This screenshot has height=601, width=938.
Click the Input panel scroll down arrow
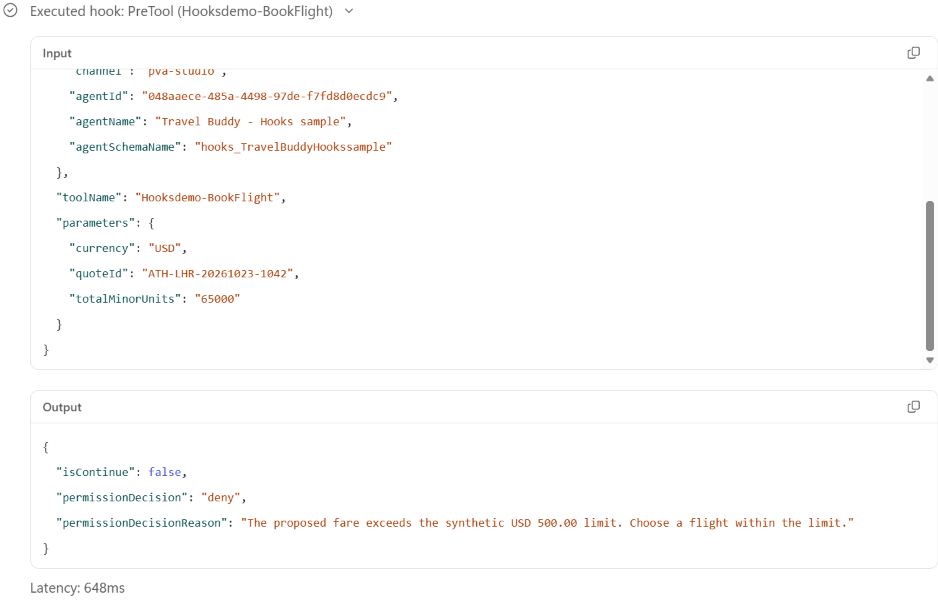(930, 360)
